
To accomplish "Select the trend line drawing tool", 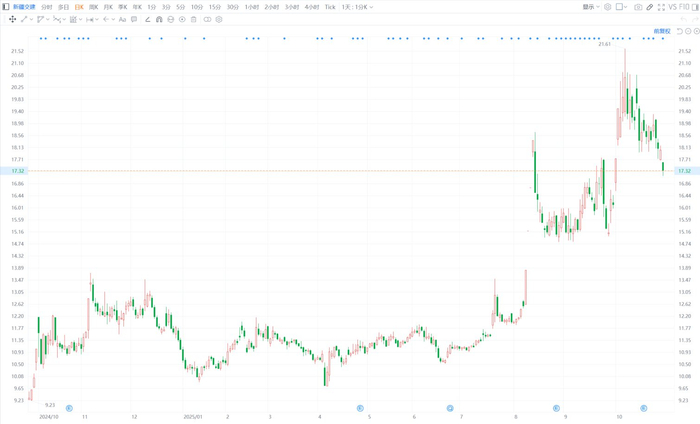I will (x=24, y=19).
